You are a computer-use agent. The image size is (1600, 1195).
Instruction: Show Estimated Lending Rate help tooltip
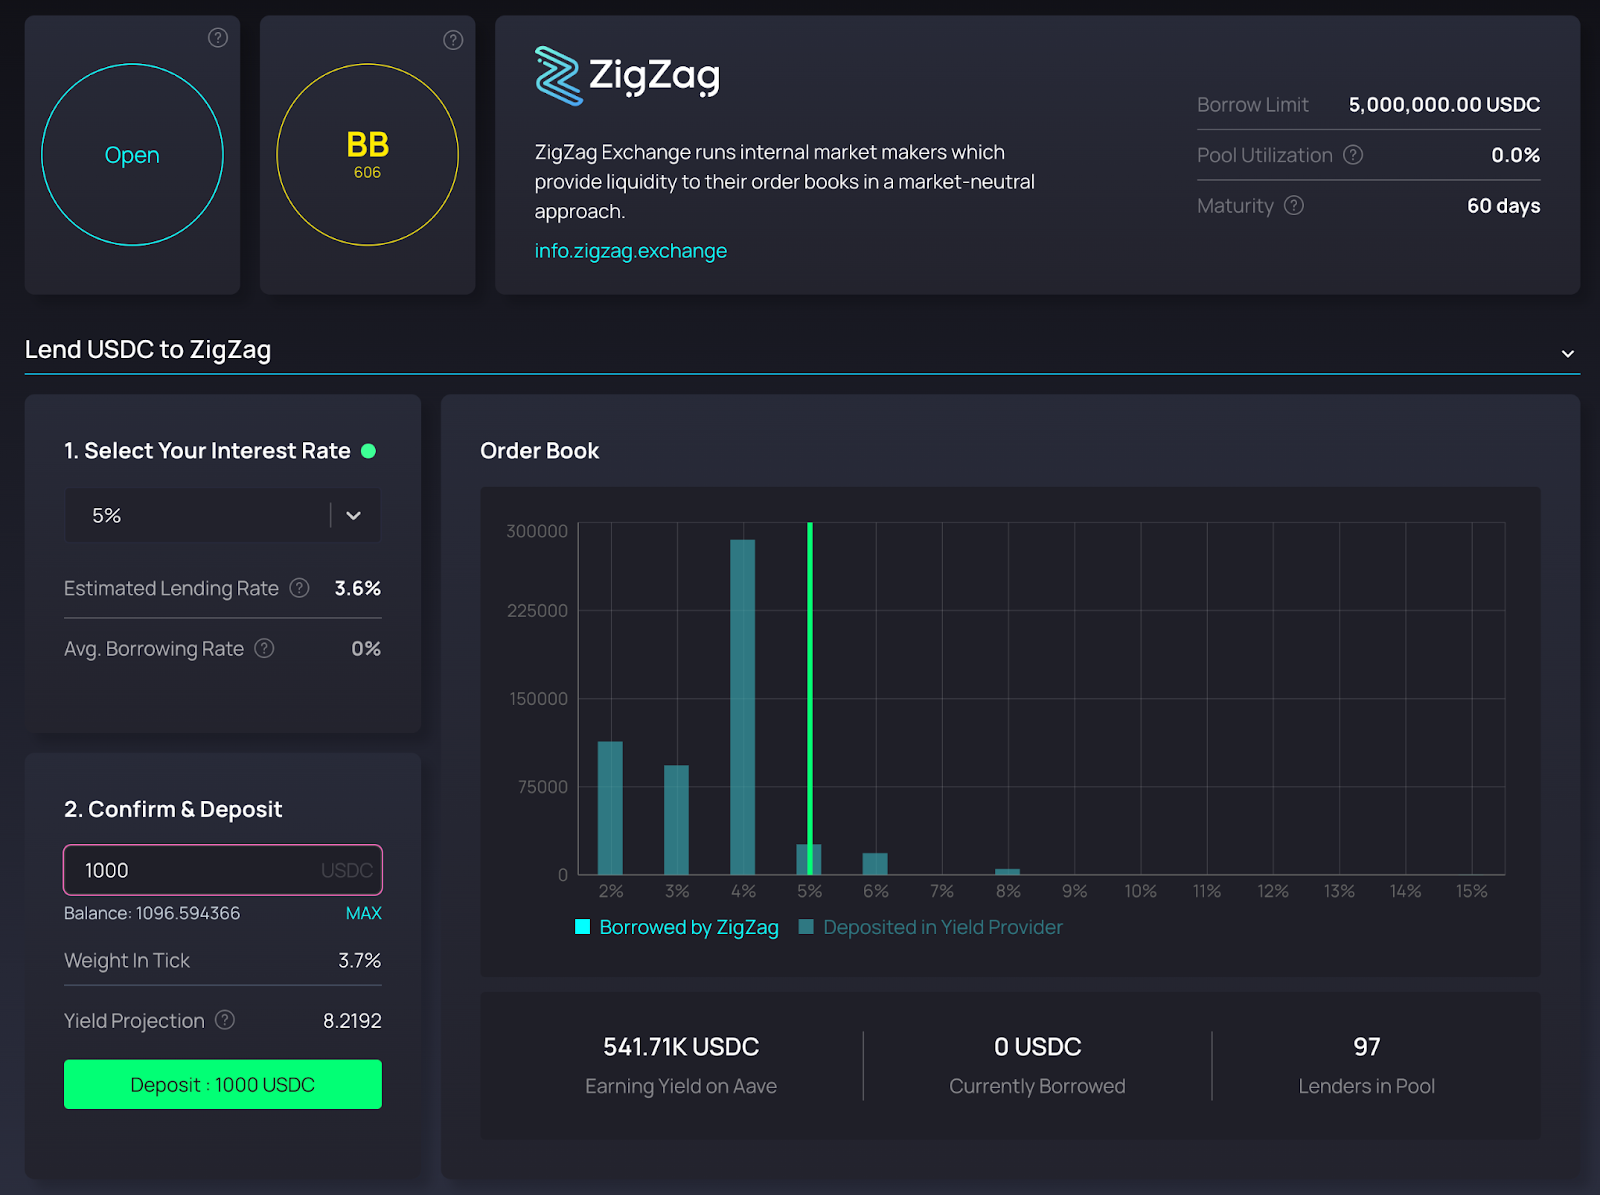tap(299, 588)
